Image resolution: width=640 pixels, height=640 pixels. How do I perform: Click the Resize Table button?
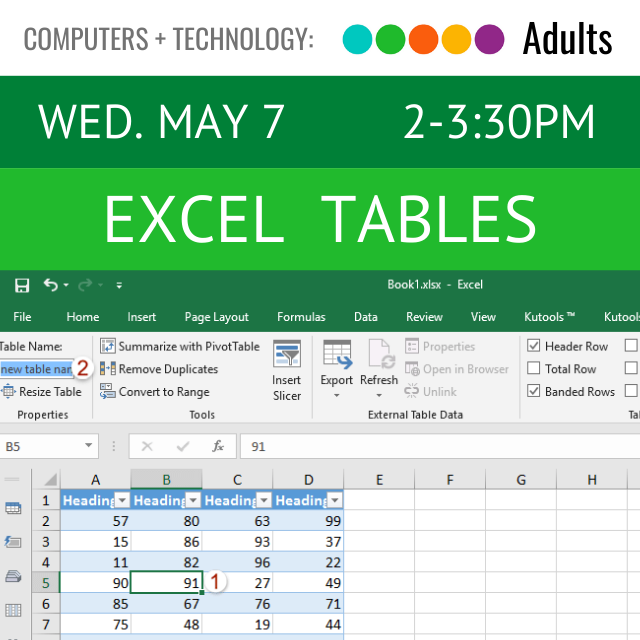tap(42, 392)
